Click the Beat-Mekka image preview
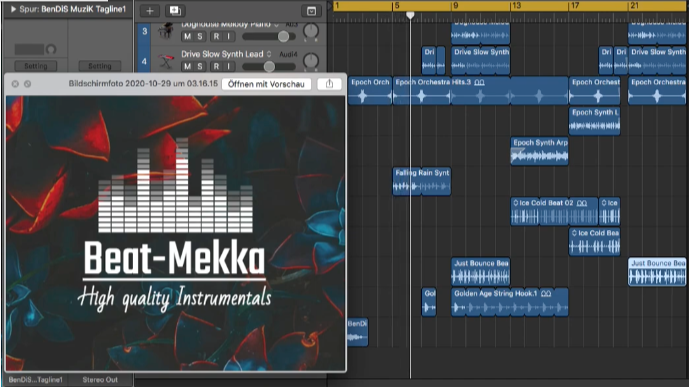Image resolution: width=689 pixels, height=387 pixels. (175, 233)
